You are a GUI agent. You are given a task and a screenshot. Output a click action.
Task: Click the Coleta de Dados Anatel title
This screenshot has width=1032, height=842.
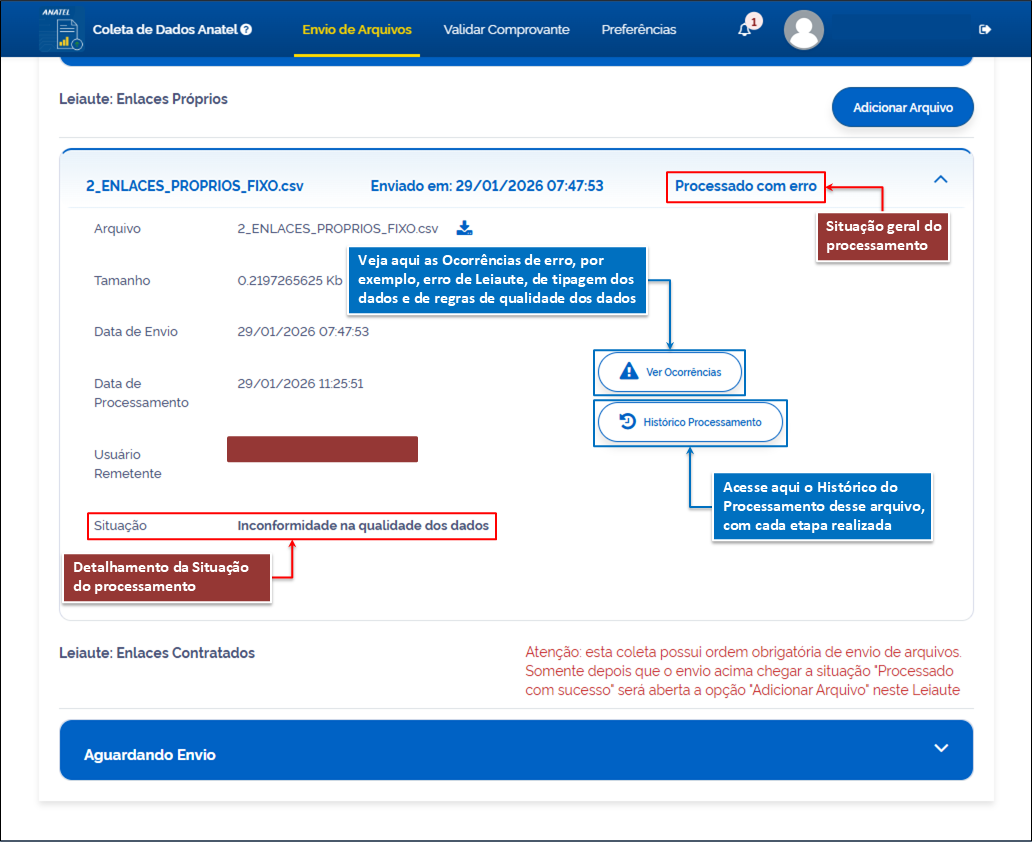click(x=165, y=30)
